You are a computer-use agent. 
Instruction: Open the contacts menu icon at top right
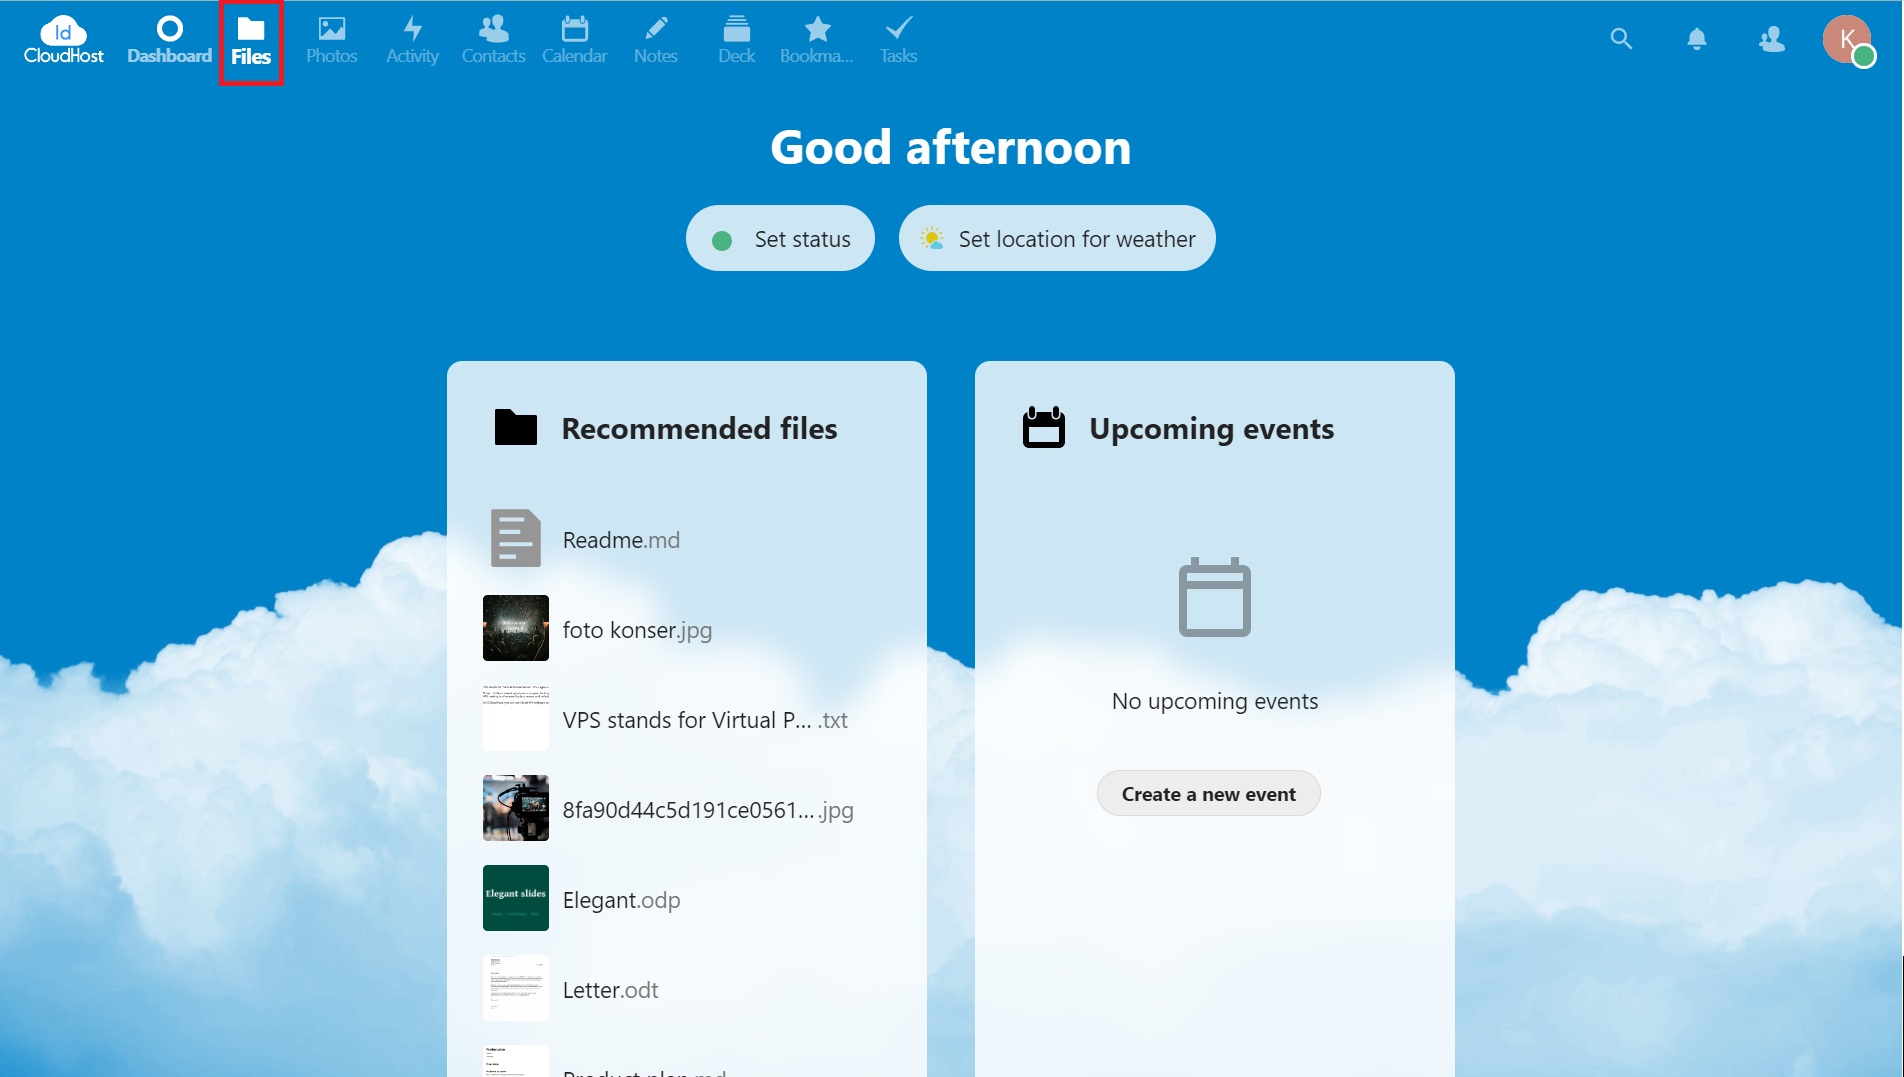point(1771,39)
